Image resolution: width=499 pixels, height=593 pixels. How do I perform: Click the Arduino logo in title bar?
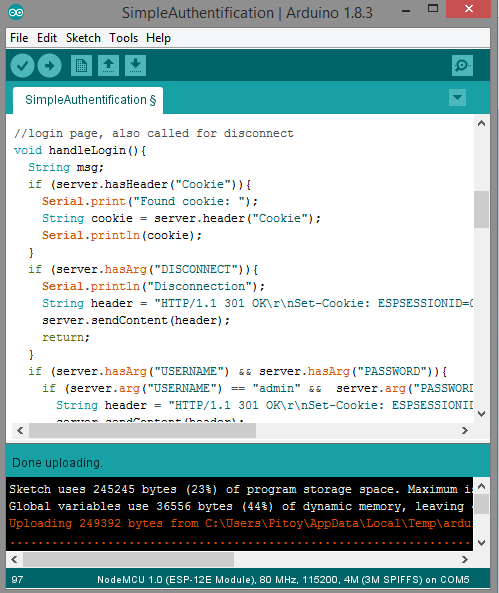click(16, 12)
